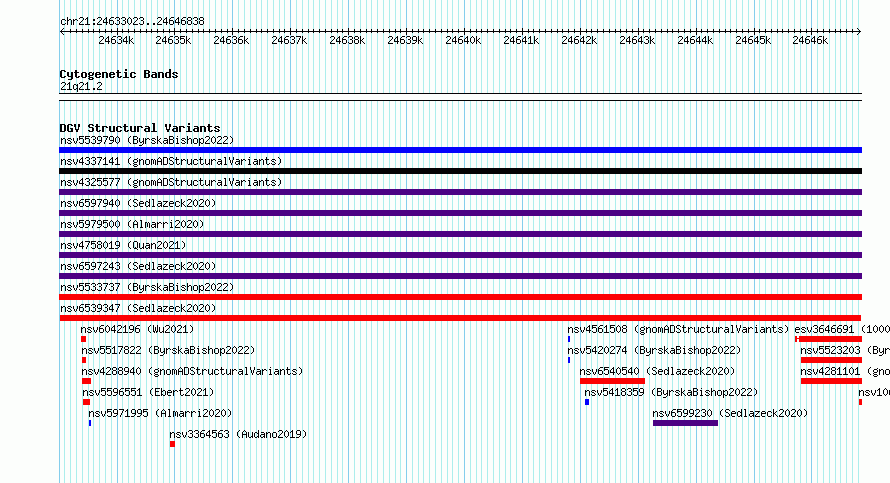This screenshot has width=890, height=483.
Task: Select the black nsv4337141 variant bar
Action: [460, 171]
